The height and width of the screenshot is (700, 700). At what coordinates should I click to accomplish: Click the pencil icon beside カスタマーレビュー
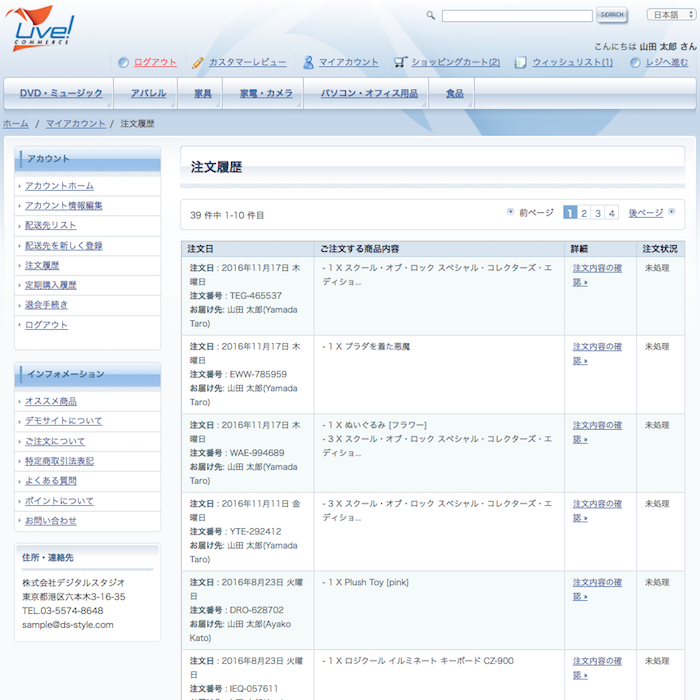198,63
